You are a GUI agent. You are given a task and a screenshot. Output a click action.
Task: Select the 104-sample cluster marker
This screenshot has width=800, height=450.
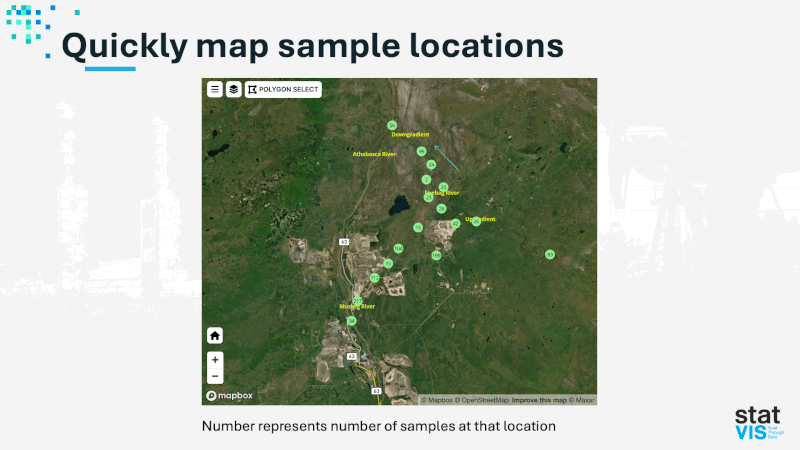[398, 248]
